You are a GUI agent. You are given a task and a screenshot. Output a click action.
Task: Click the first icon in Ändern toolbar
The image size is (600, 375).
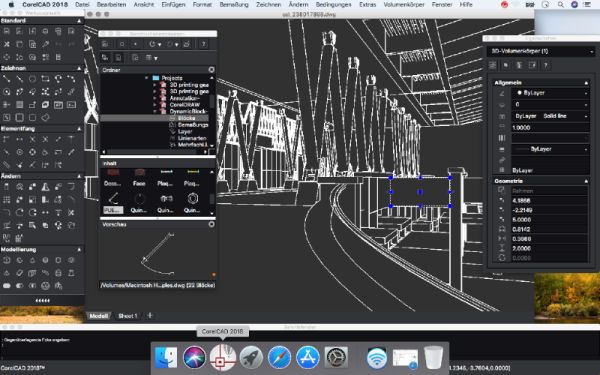[7, 187]
